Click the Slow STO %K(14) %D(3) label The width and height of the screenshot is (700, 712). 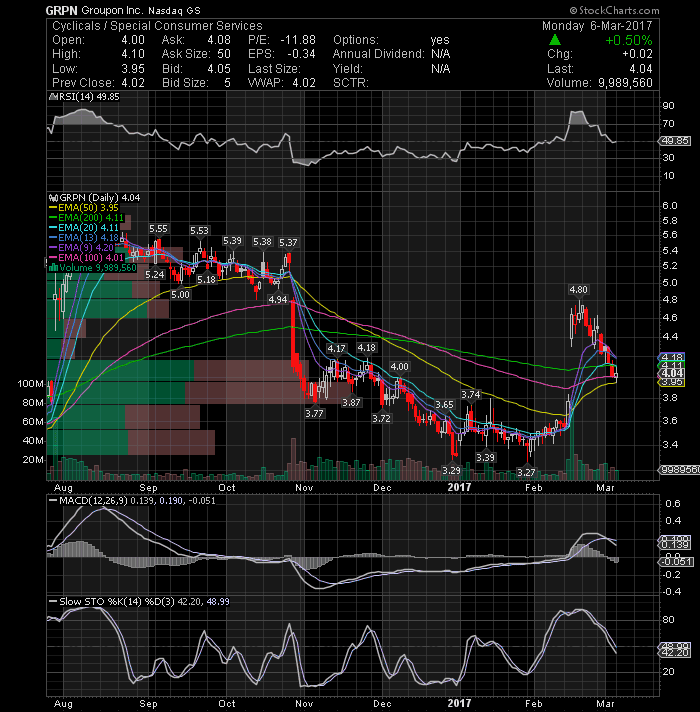(x=117, y=602)
